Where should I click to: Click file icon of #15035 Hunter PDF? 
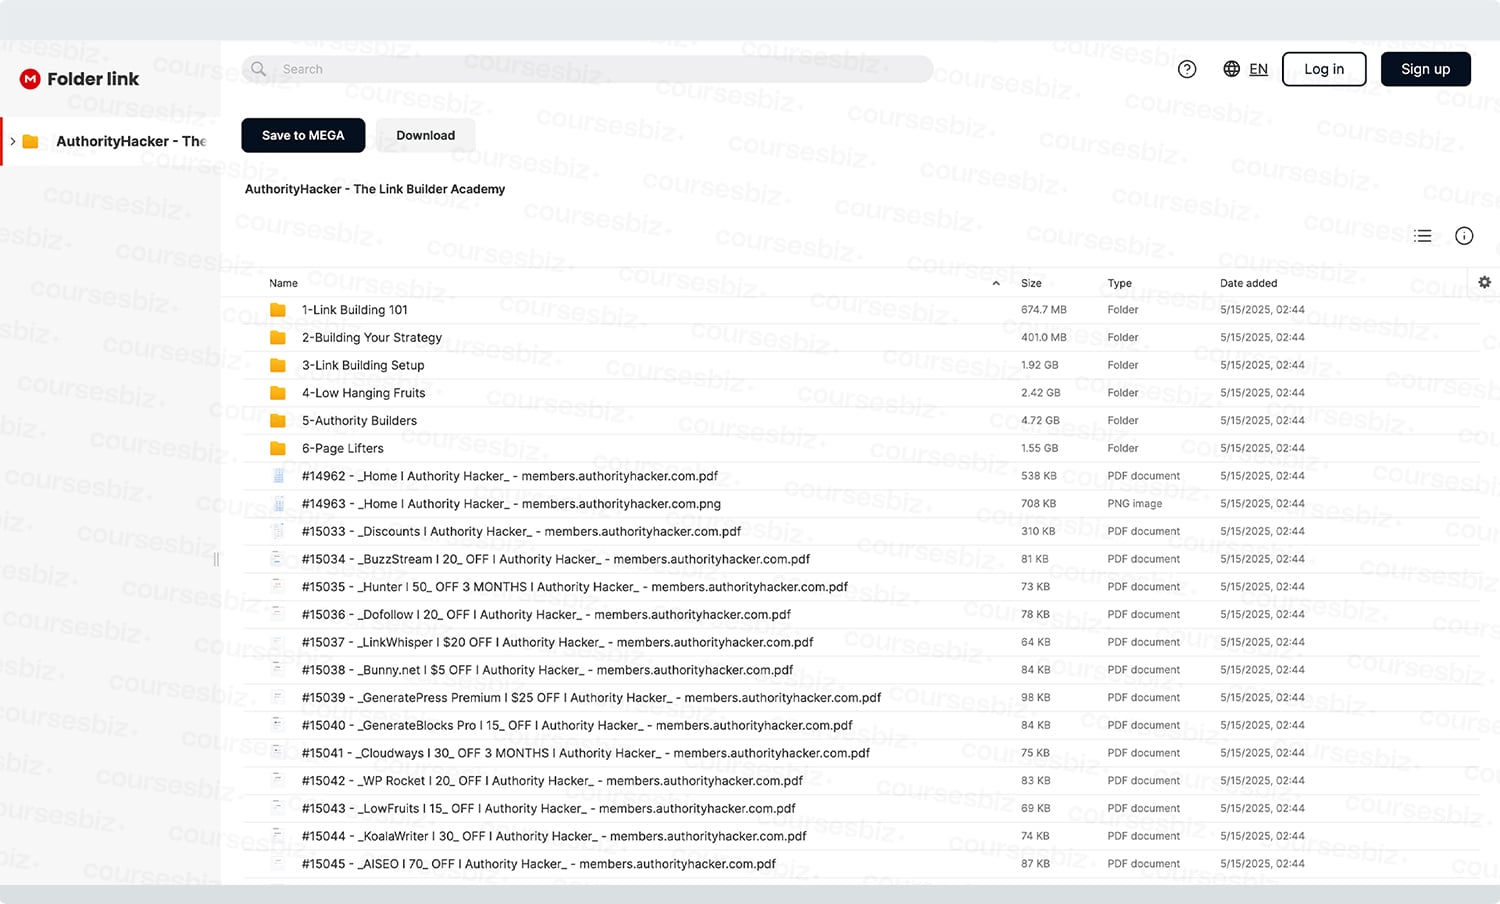278,587
